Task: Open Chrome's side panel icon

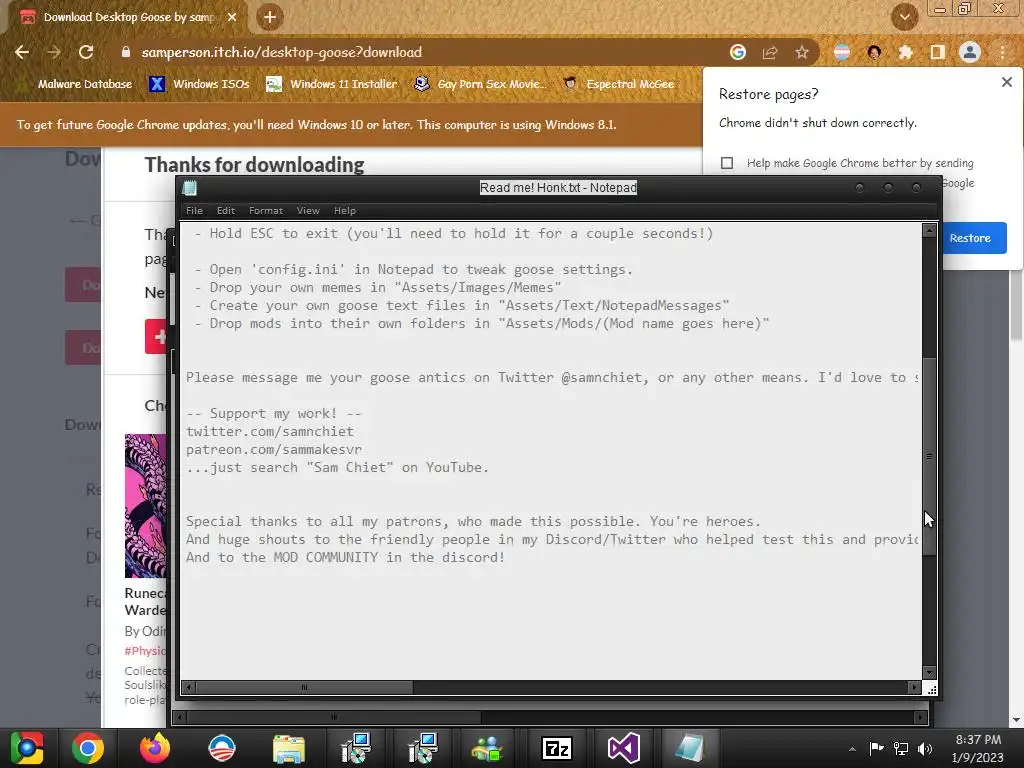Action: [938, 52]
